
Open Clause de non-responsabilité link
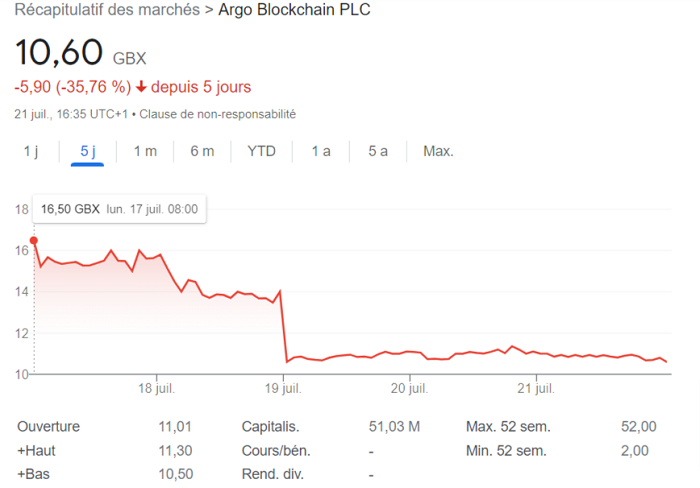tap(217, 114)
